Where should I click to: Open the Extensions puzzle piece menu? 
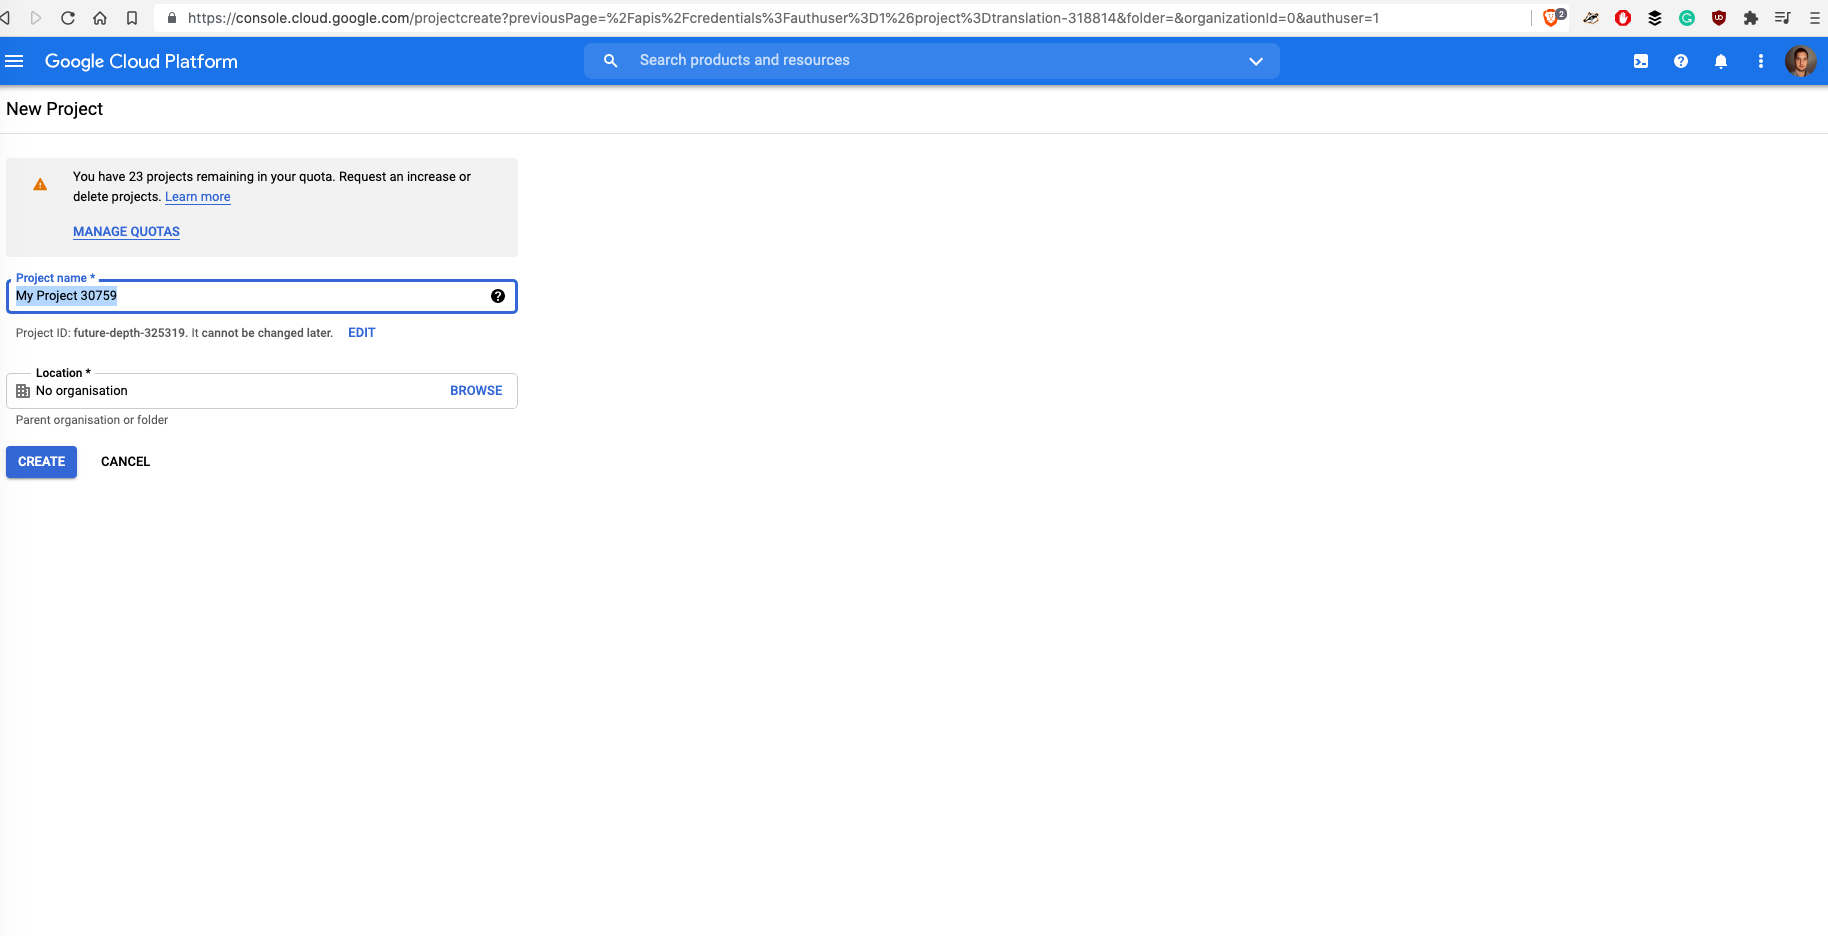(1751, 18)
